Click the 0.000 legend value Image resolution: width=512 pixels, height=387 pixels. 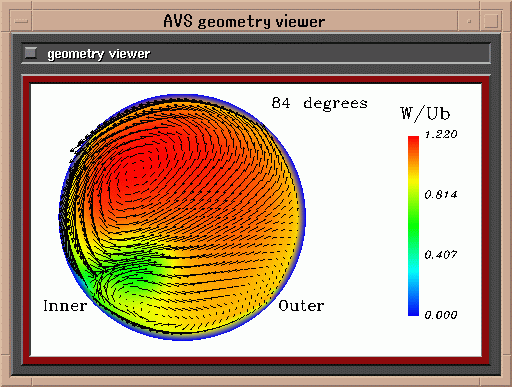point(441,315)
